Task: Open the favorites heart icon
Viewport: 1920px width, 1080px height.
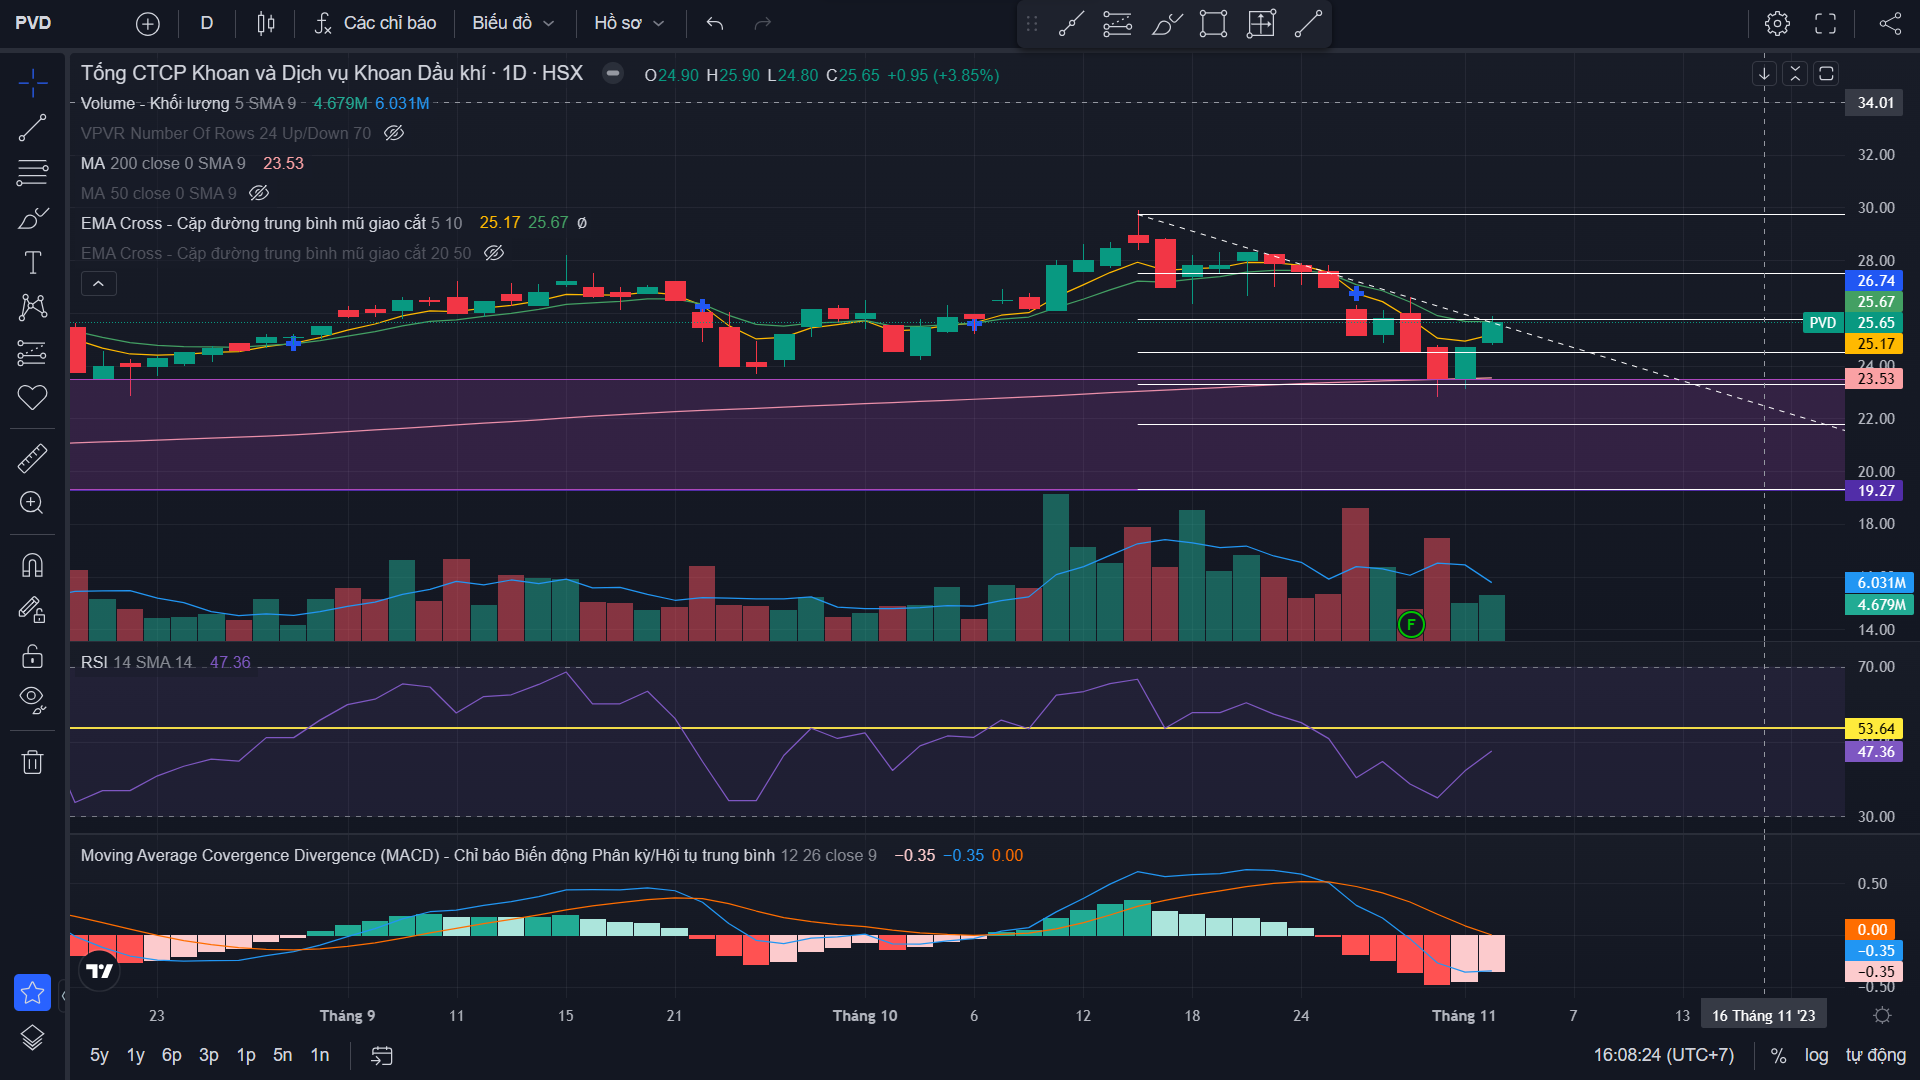Action: 32,397
